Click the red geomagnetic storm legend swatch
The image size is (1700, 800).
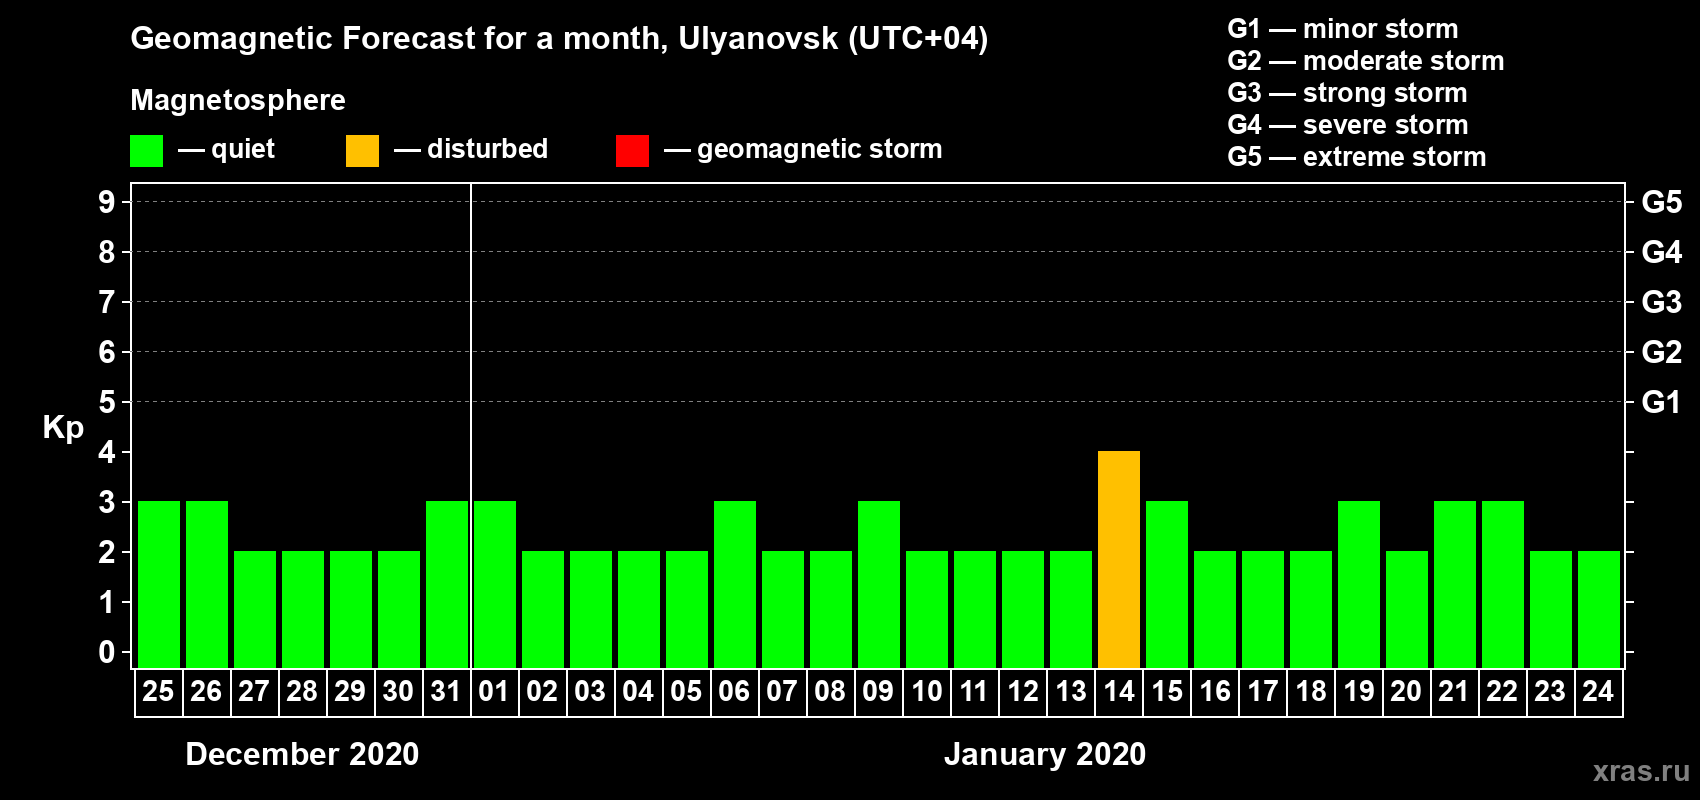click(632, 151)
